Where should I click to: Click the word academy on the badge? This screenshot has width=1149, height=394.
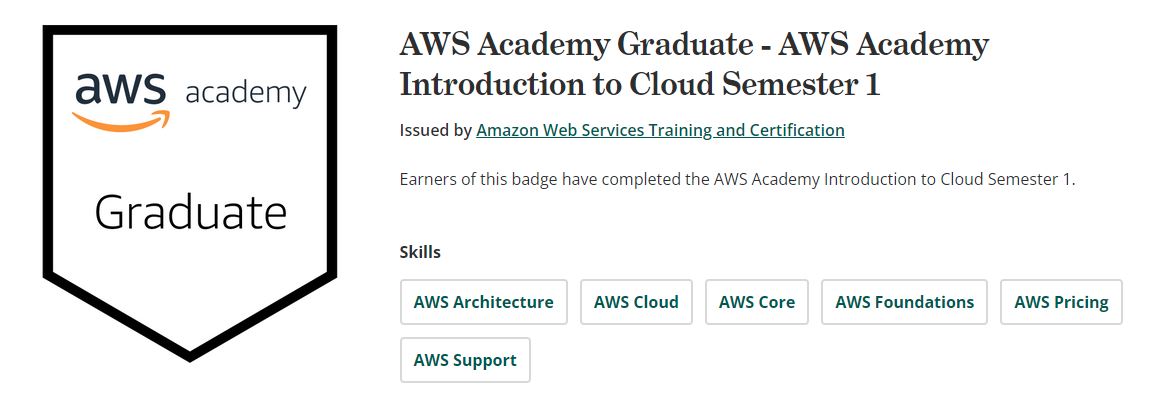pos(245,94)
